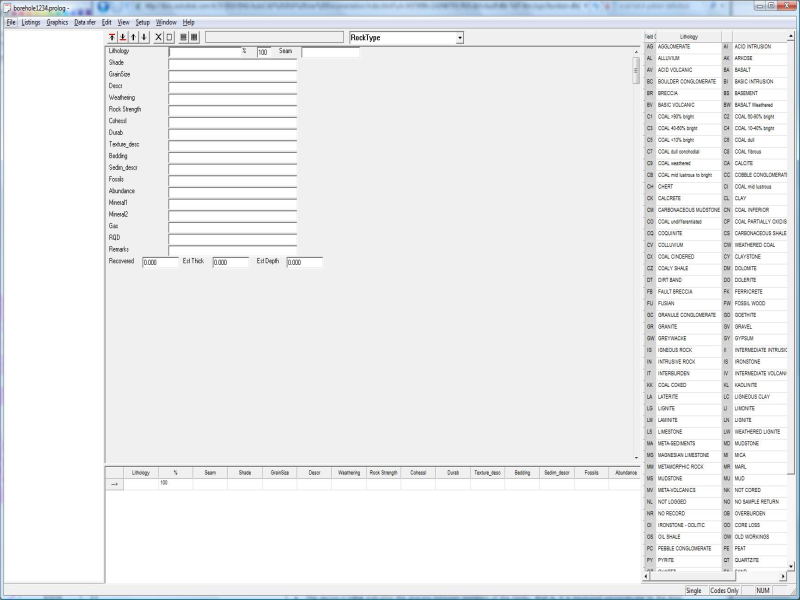Click the first grid view toolbar icon
The image size is (800, 600).
[x=183, y=37]
